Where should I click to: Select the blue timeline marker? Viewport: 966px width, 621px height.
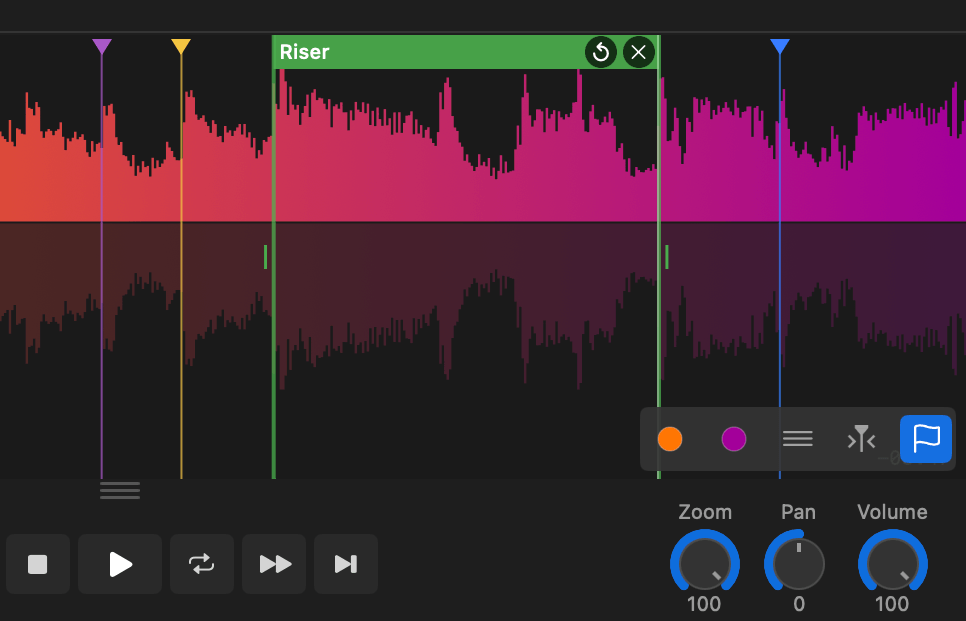(780, 45)
